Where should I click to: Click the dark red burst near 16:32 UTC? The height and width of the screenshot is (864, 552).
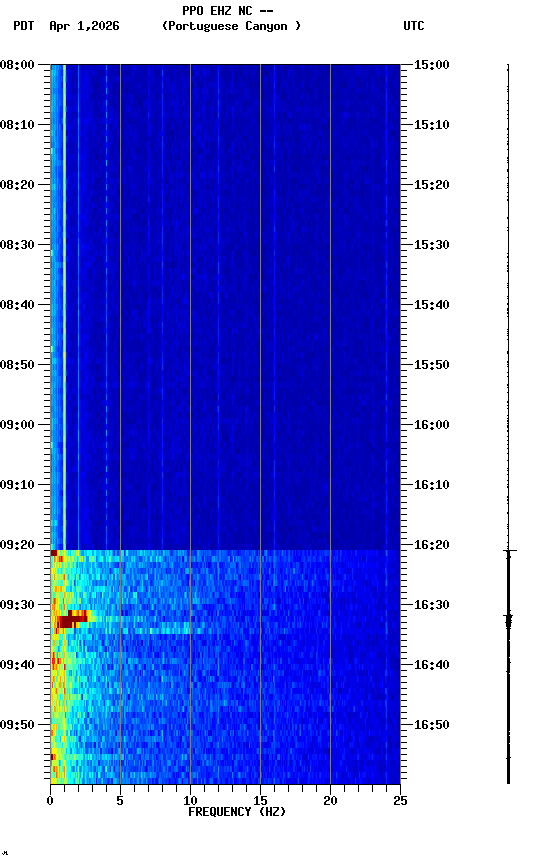point(72,621)
